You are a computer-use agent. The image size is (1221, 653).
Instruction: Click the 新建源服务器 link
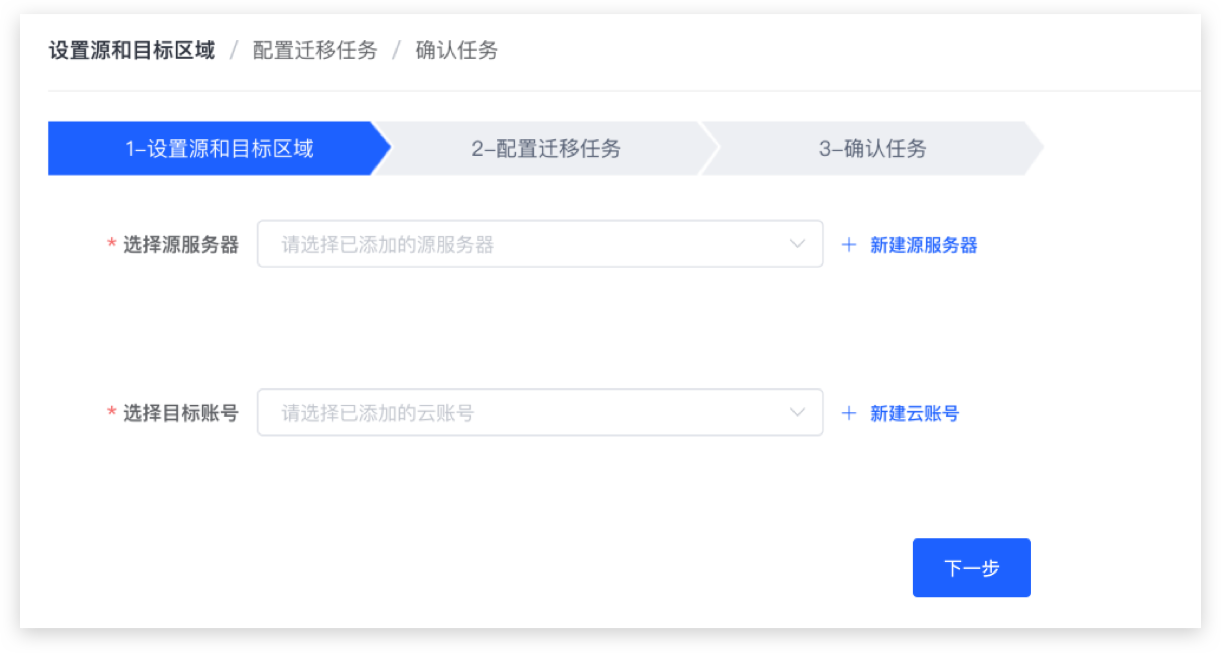click(923, 245)
